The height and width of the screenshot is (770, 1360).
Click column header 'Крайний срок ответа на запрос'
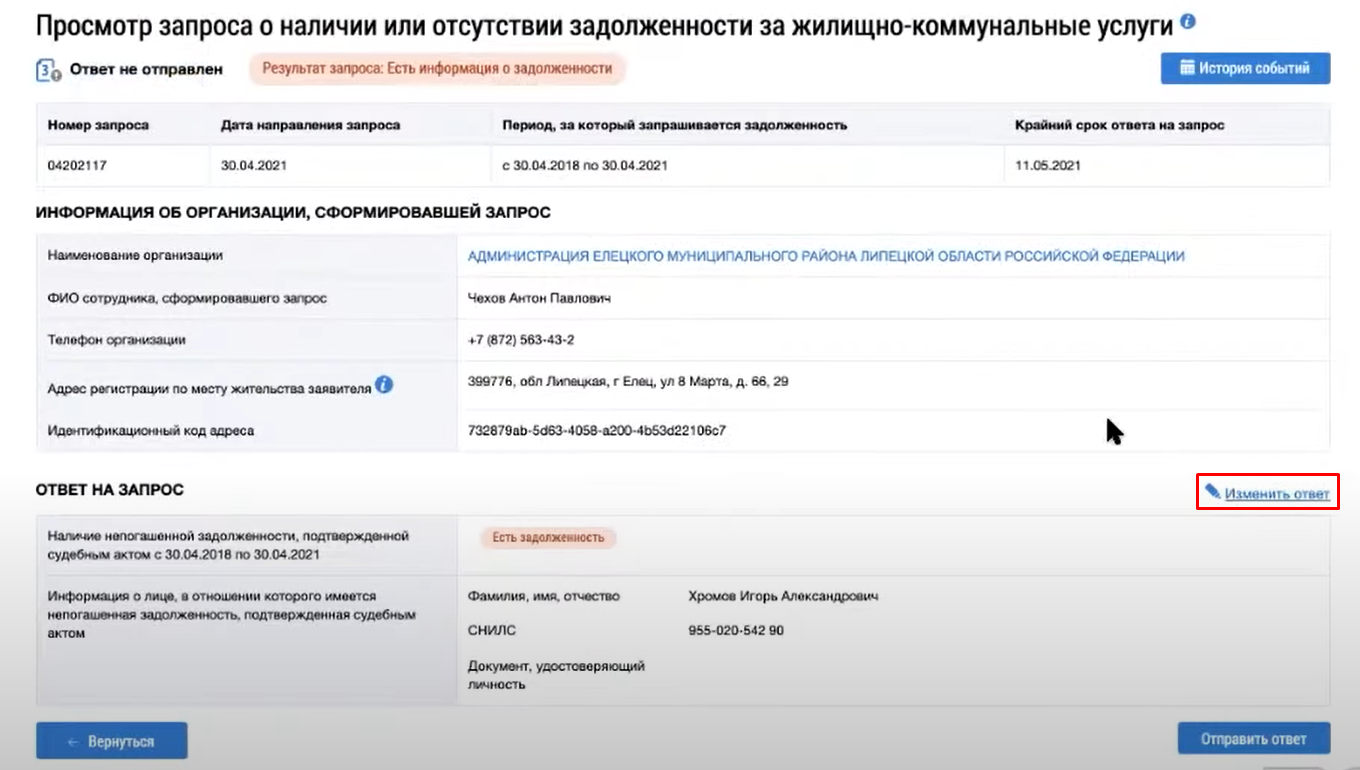coord(1119,125)
